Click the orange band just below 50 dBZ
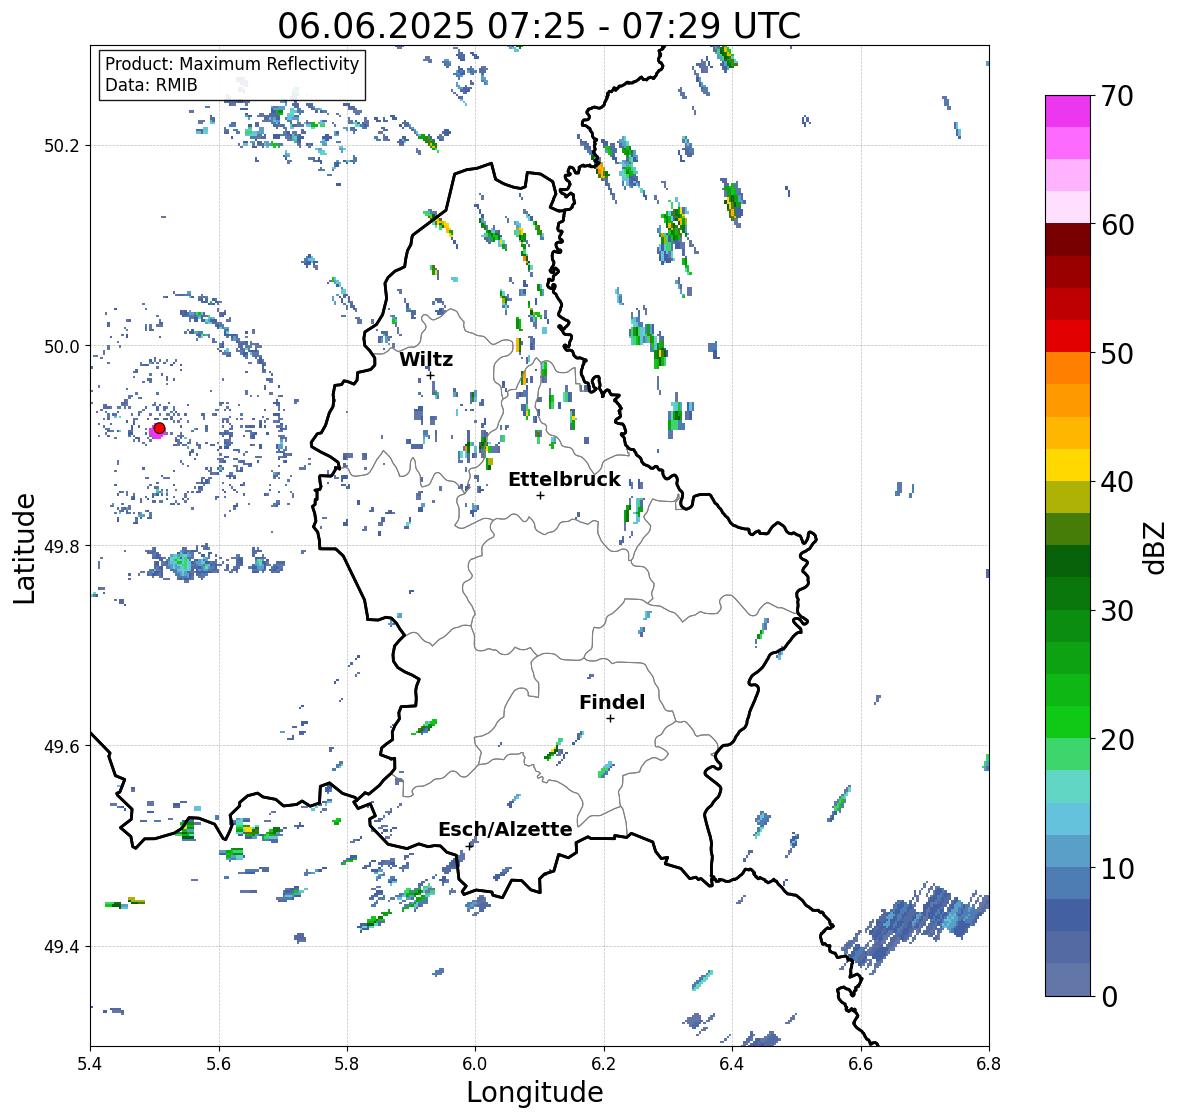 coord(1068,368)
